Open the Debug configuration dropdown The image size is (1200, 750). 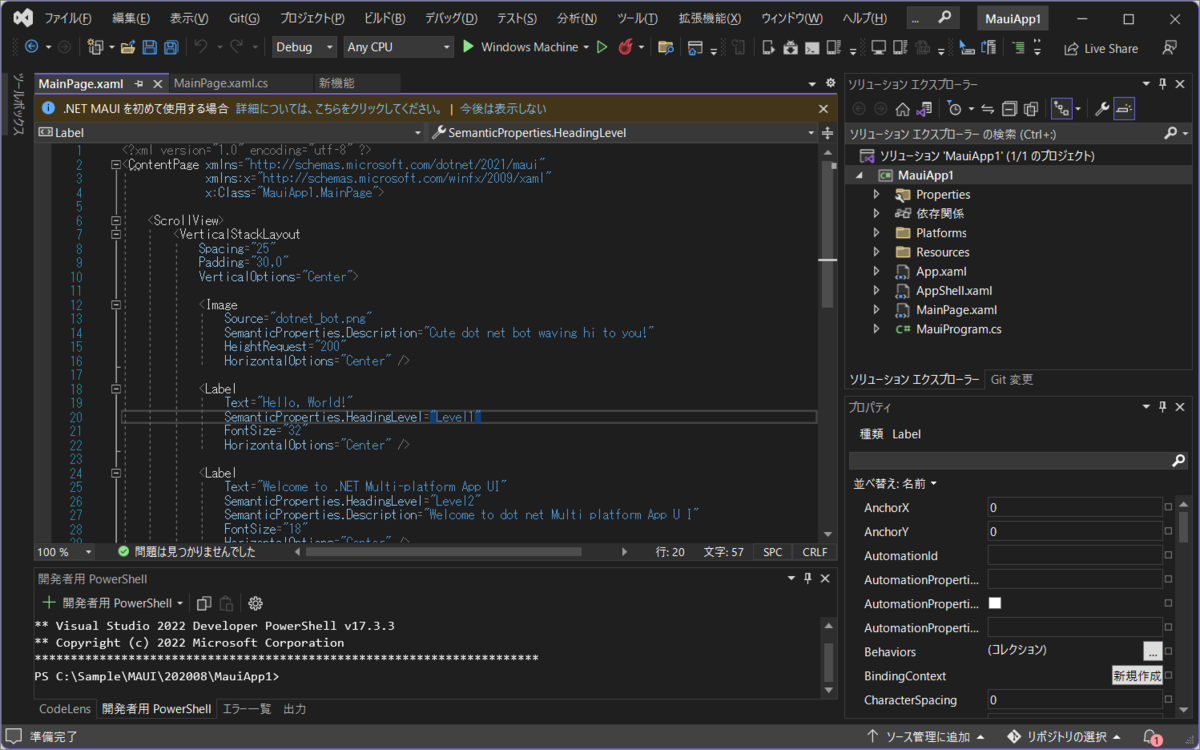[x=305, y=47]
